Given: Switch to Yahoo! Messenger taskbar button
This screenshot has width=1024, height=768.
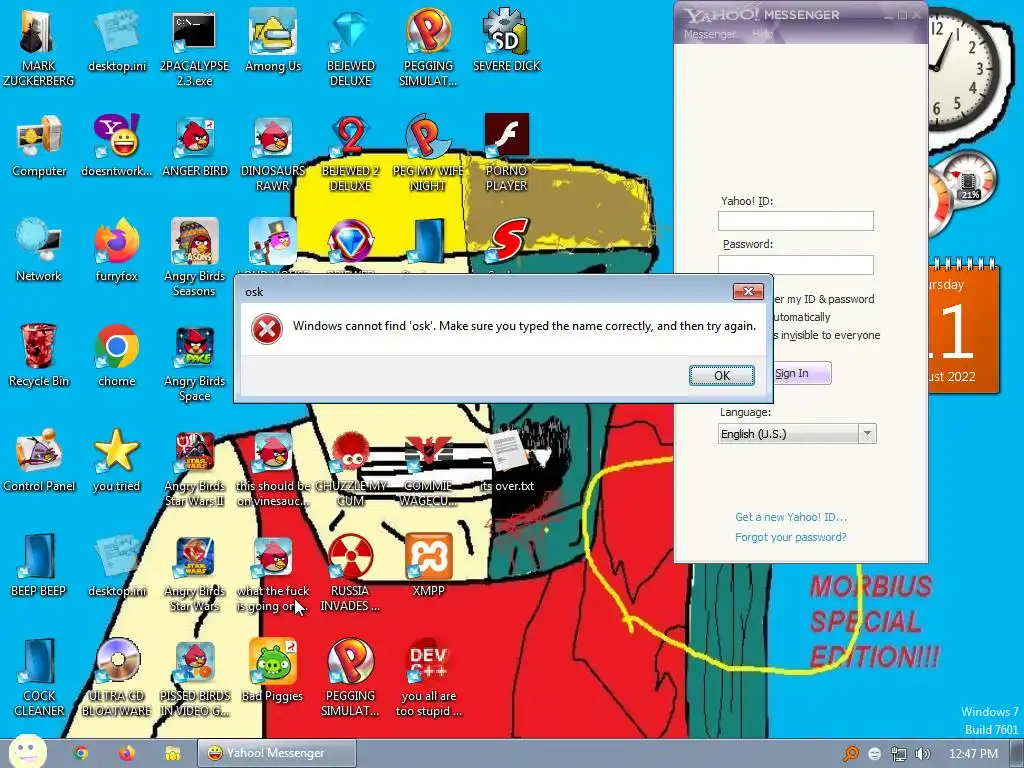Looking at the screenshot, I should [x=277, y=753].
